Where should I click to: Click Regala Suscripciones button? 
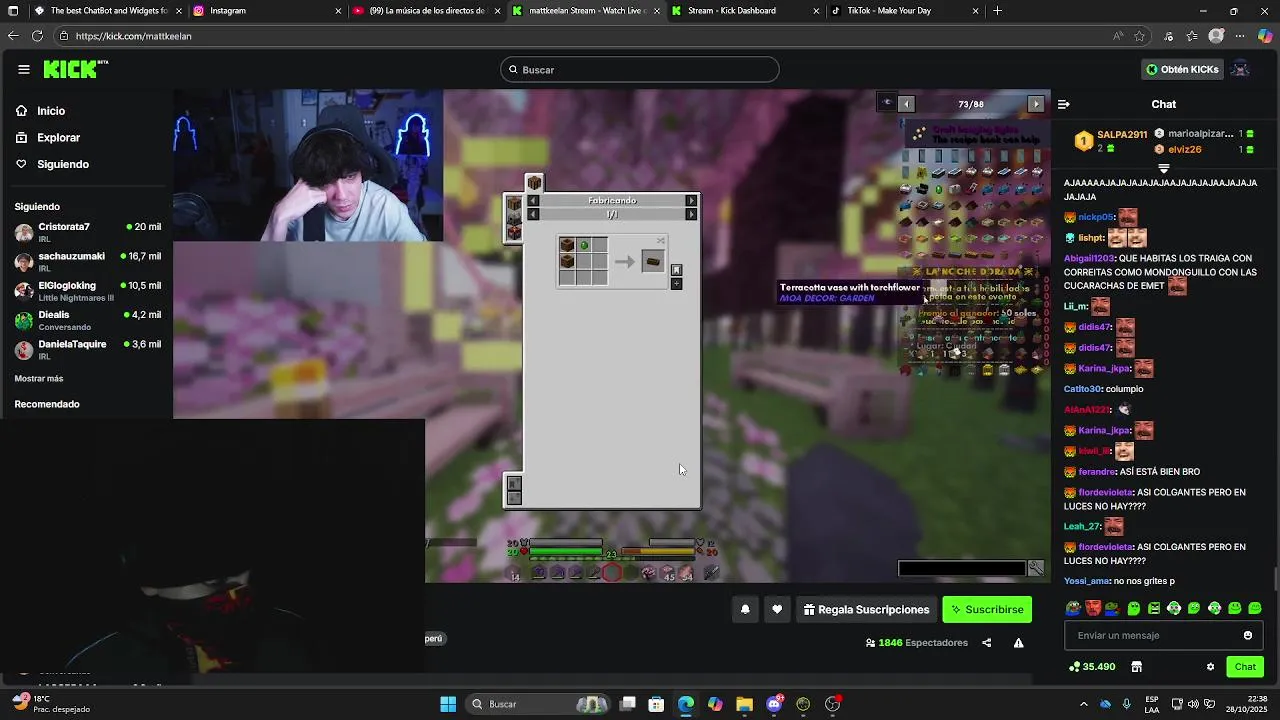coord(866,609)
